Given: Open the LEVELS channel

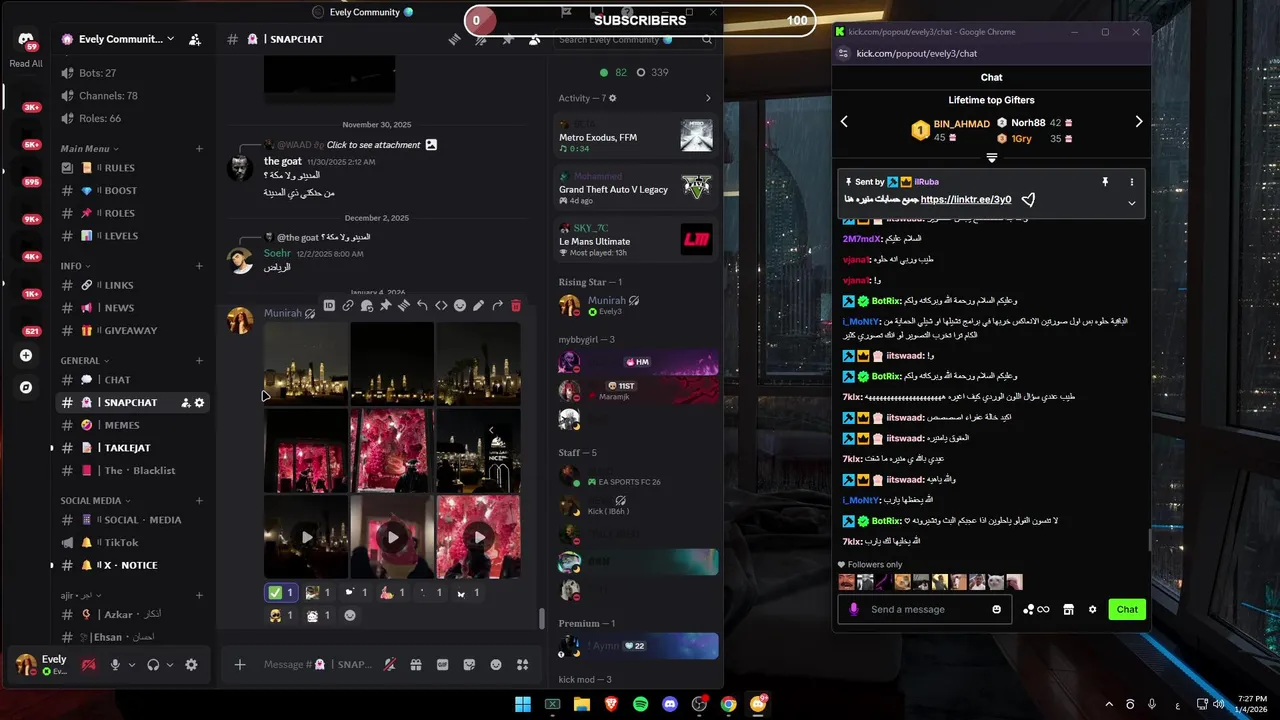Looking at the screenshot, I should pyautogui.click(x=130, y=236).
